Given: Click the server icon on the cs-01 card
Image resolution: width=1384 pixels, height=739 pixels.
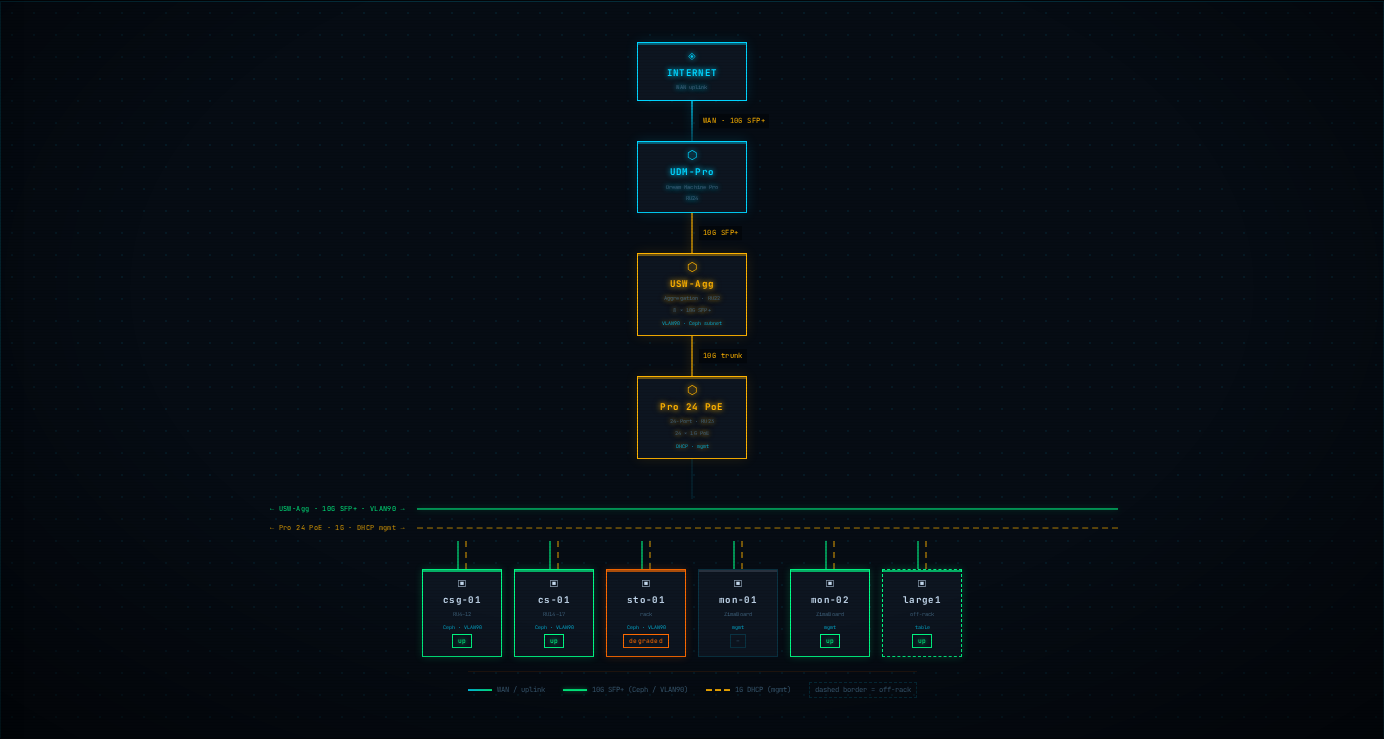Looking at the screenshot, I should (554, 583).
